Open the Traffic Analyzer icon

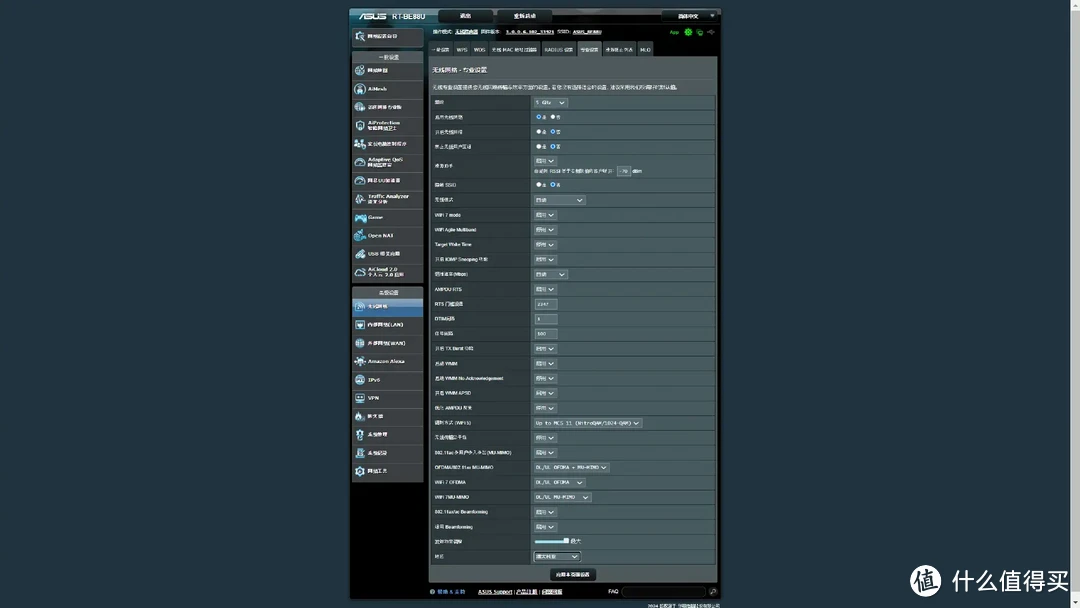coord(360,199)
